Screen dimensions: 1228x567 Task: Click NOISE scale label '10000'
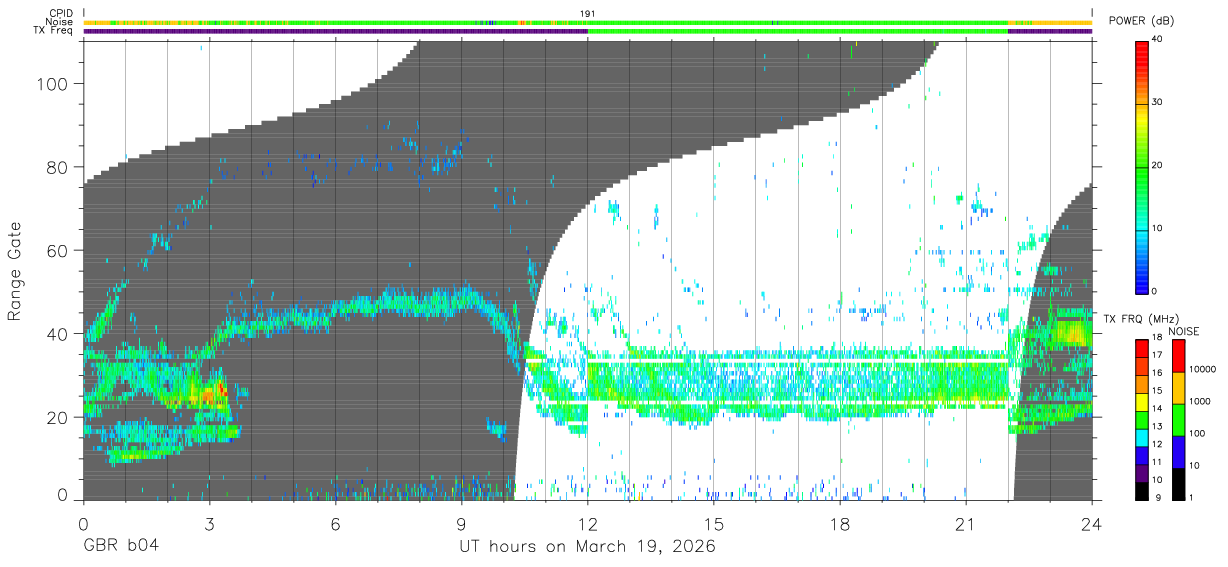[x=1203, y=370]
